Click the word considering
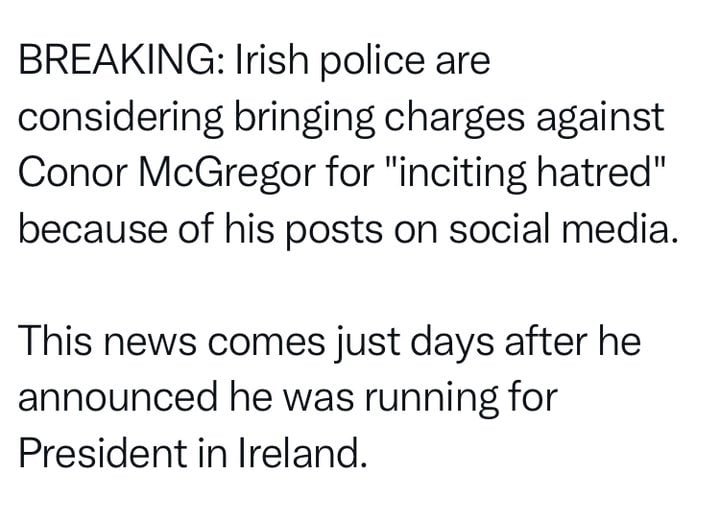This screenshot has height=516, width=720. click(x=121, y=119)
